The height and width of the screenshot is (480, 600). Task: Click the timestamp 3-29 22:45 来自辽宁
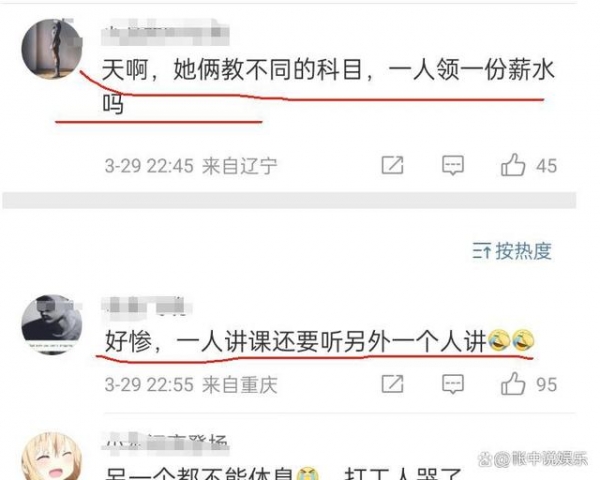191,166
